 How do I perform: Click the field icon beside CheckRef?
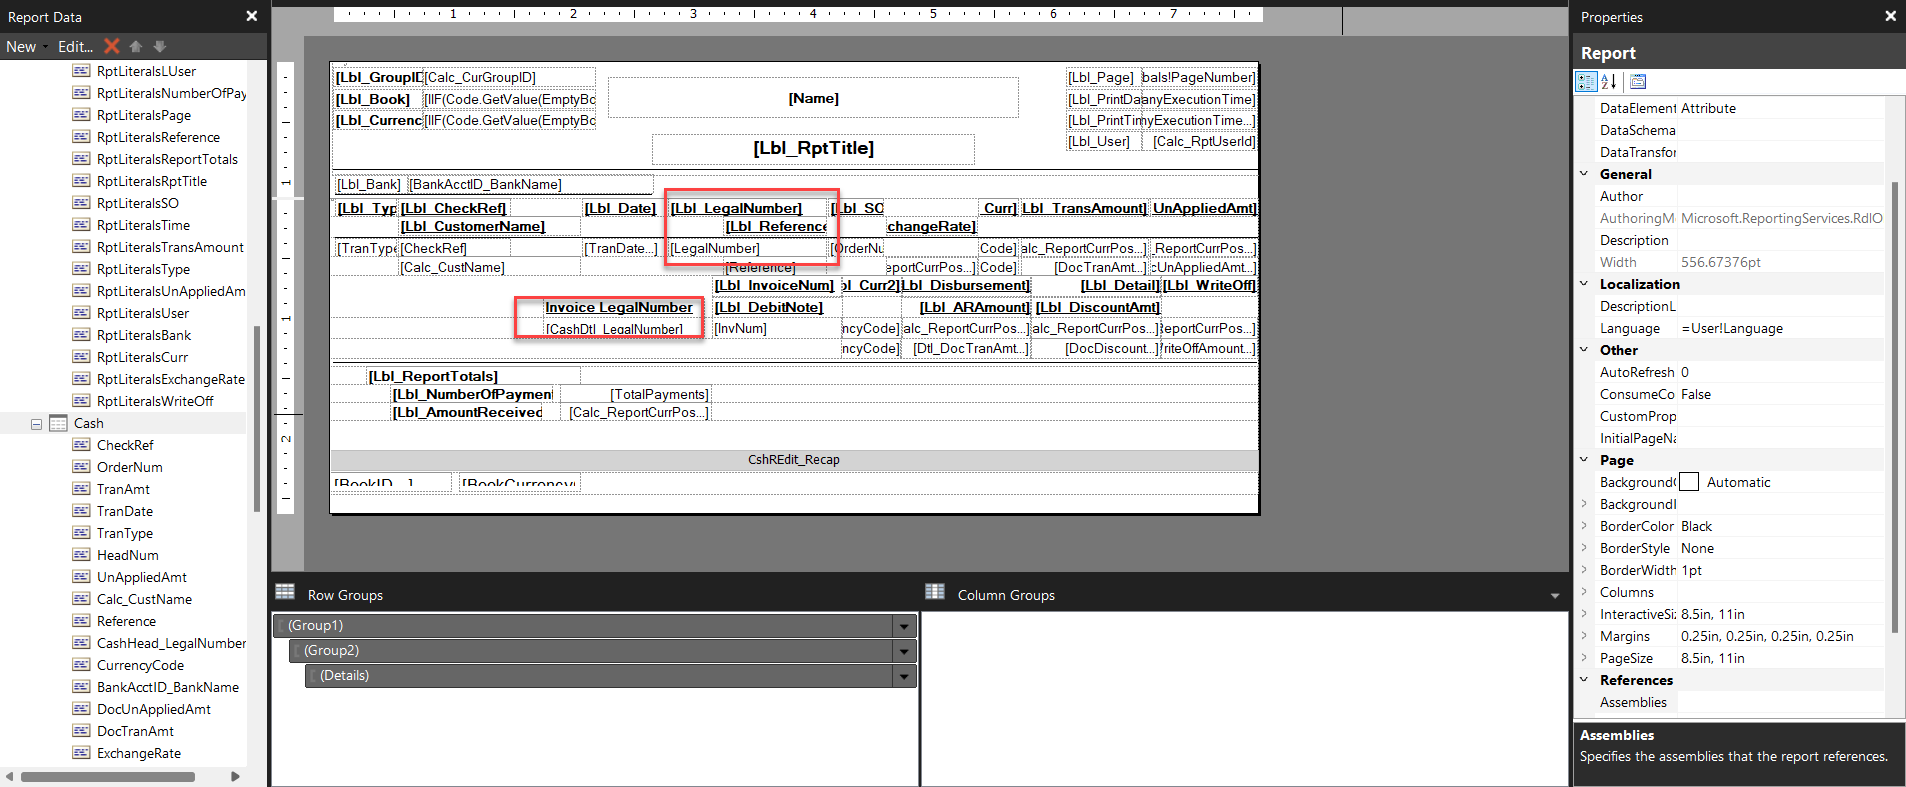pyautogui.click(x=82, y=445)
